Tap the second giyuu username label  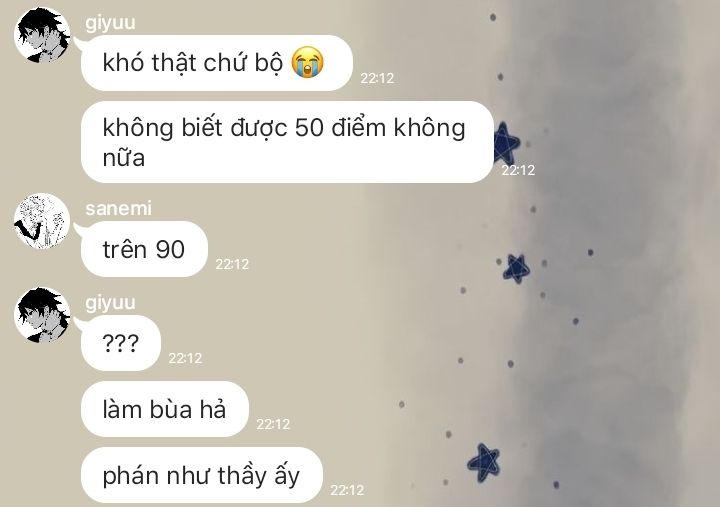pyautogui.click(x=110, y=303)
